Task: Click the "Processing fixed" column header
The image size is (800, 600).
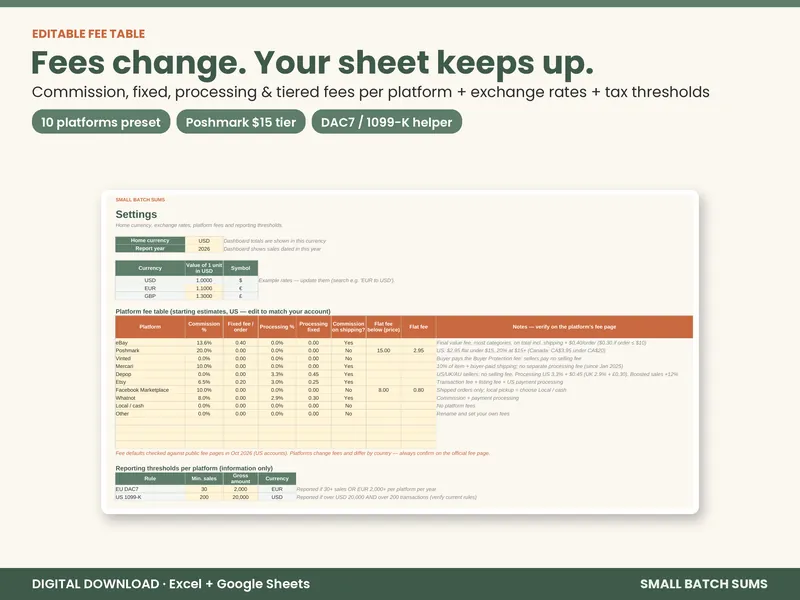Action: pyautogui.click(x=313, y=327)
